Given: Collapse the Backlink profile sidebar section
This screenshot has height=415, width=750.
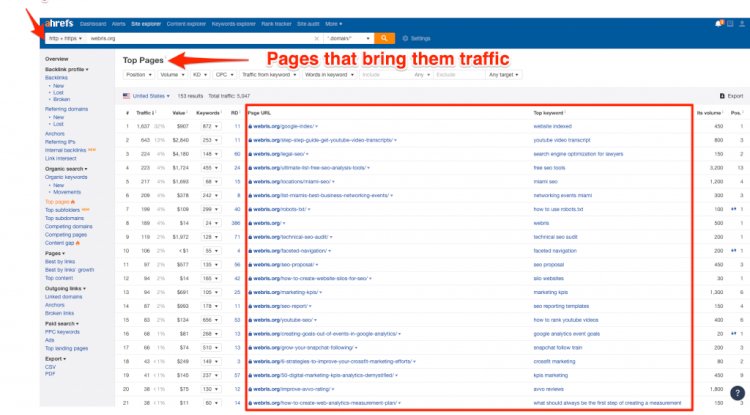Looking at the screenshot, I should coord(66,69).
